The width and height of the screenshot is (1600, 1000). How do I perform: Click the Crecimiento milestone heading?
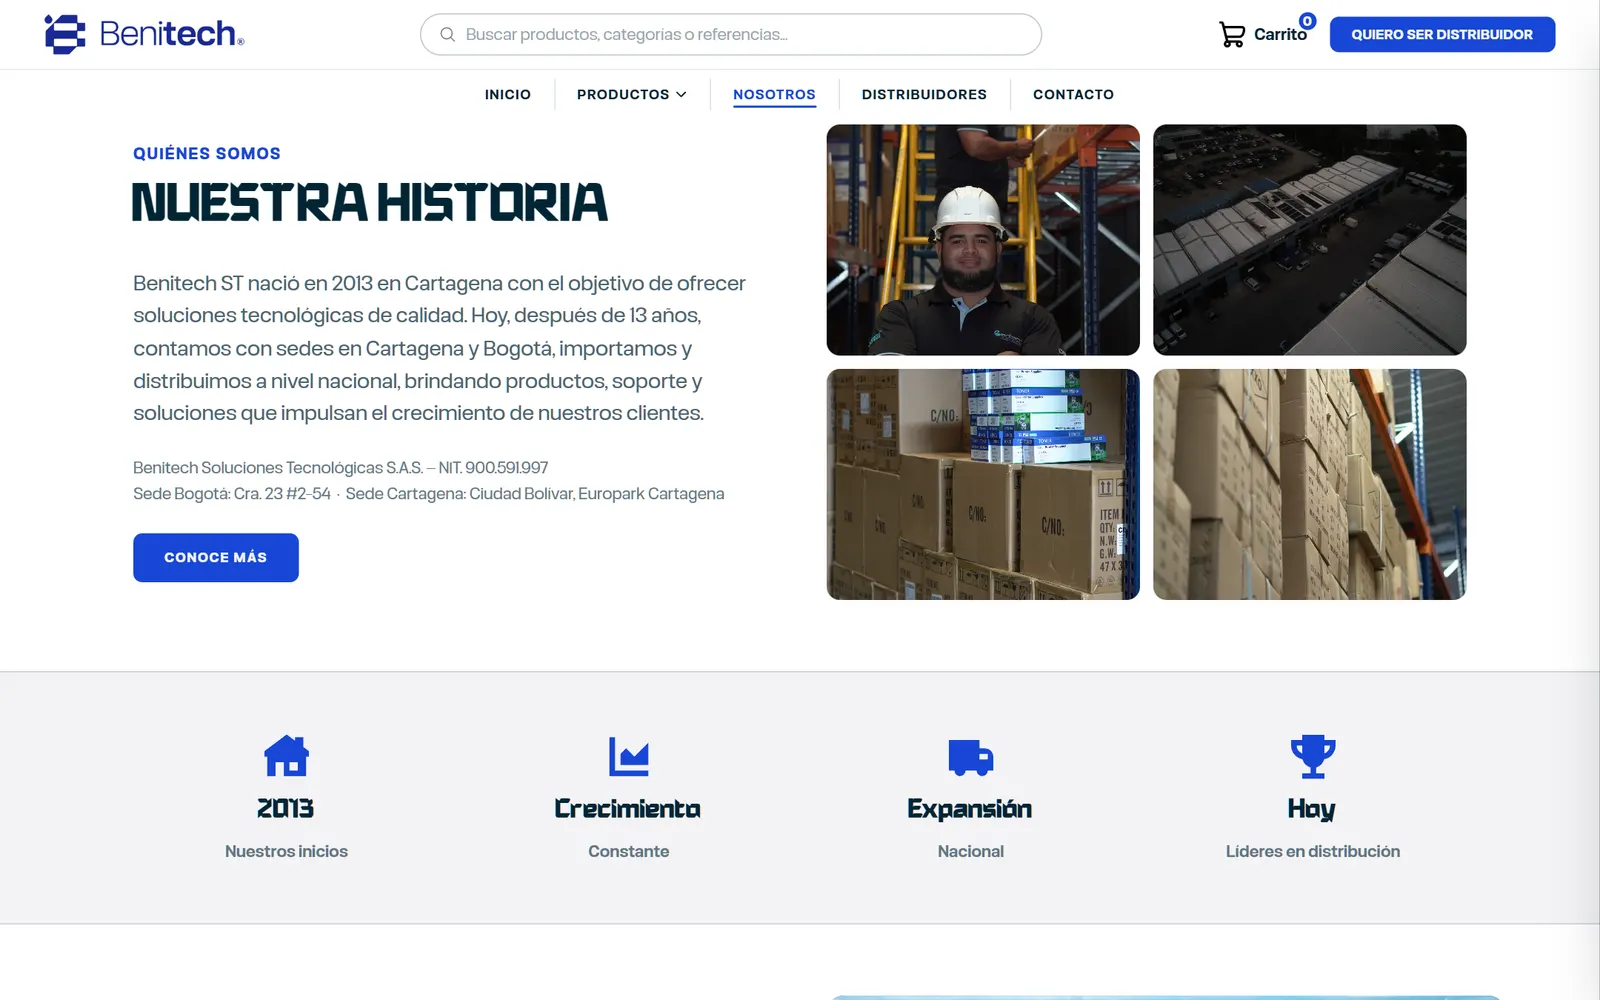point(628,808)
